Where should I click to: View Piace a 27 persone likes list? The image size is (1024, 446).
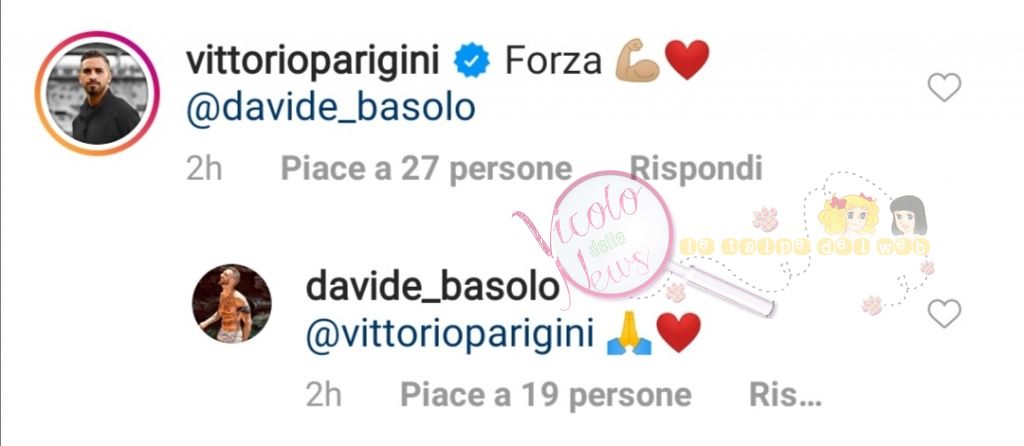[x=426, y=170]
